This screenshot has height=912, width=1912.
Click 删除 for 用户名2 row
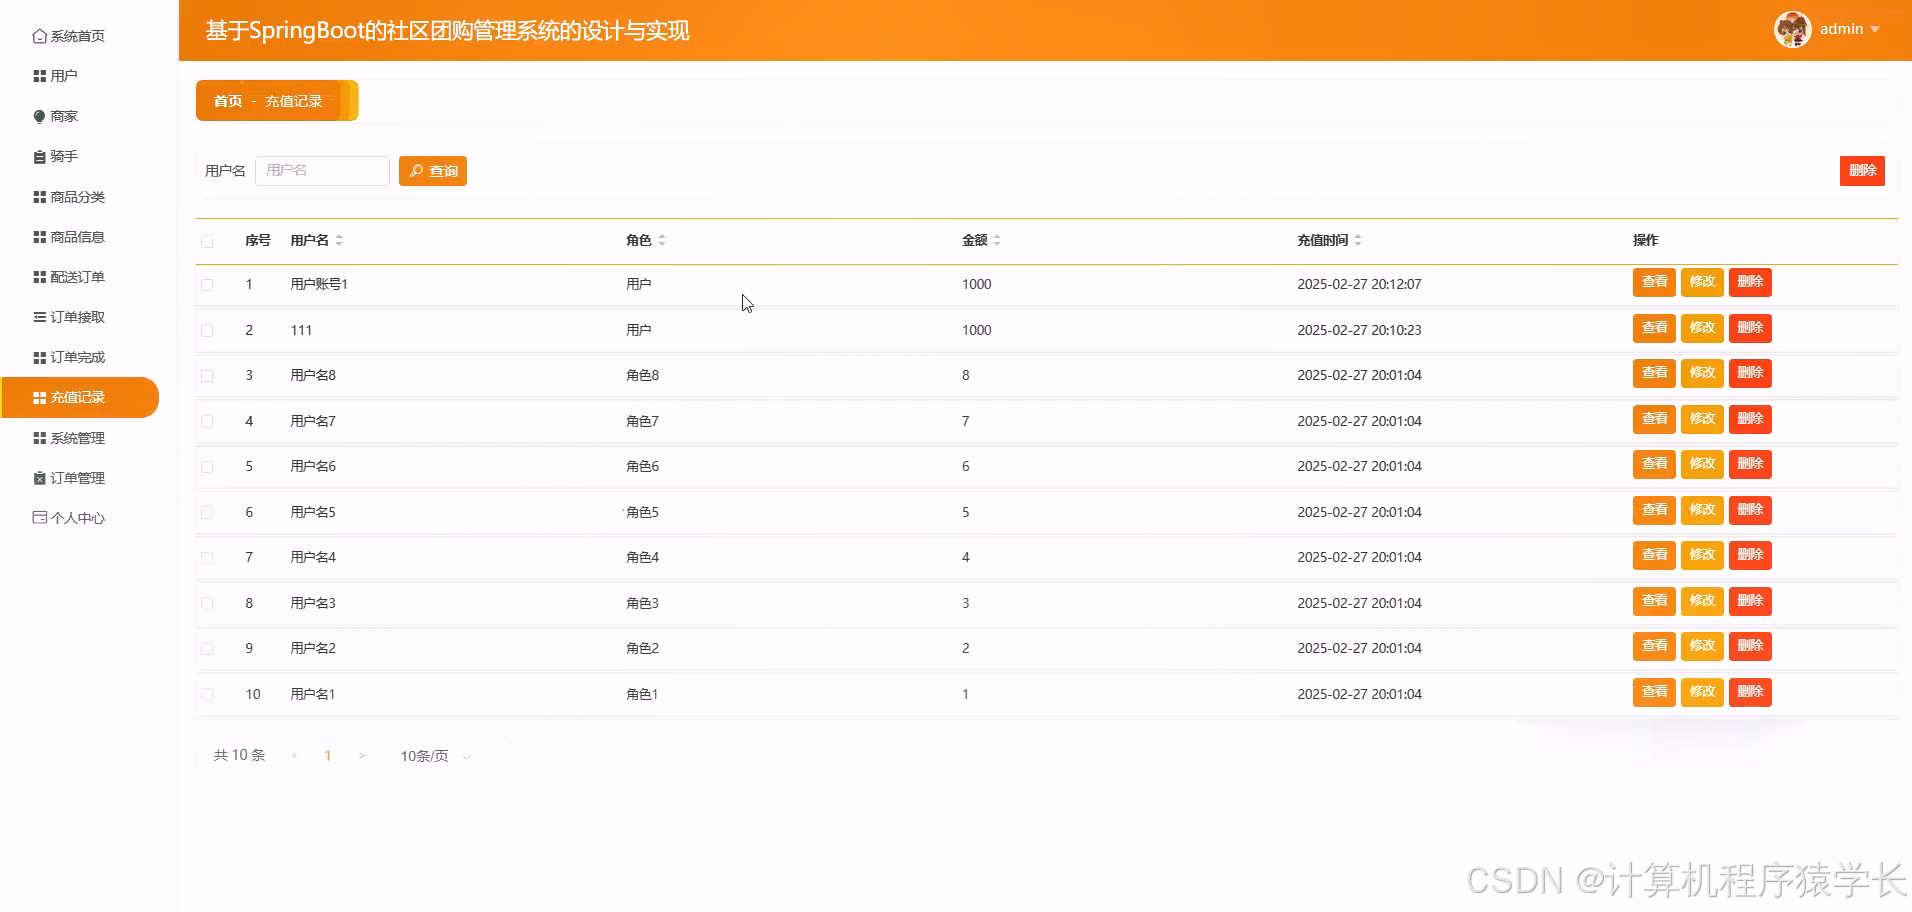1750,646
